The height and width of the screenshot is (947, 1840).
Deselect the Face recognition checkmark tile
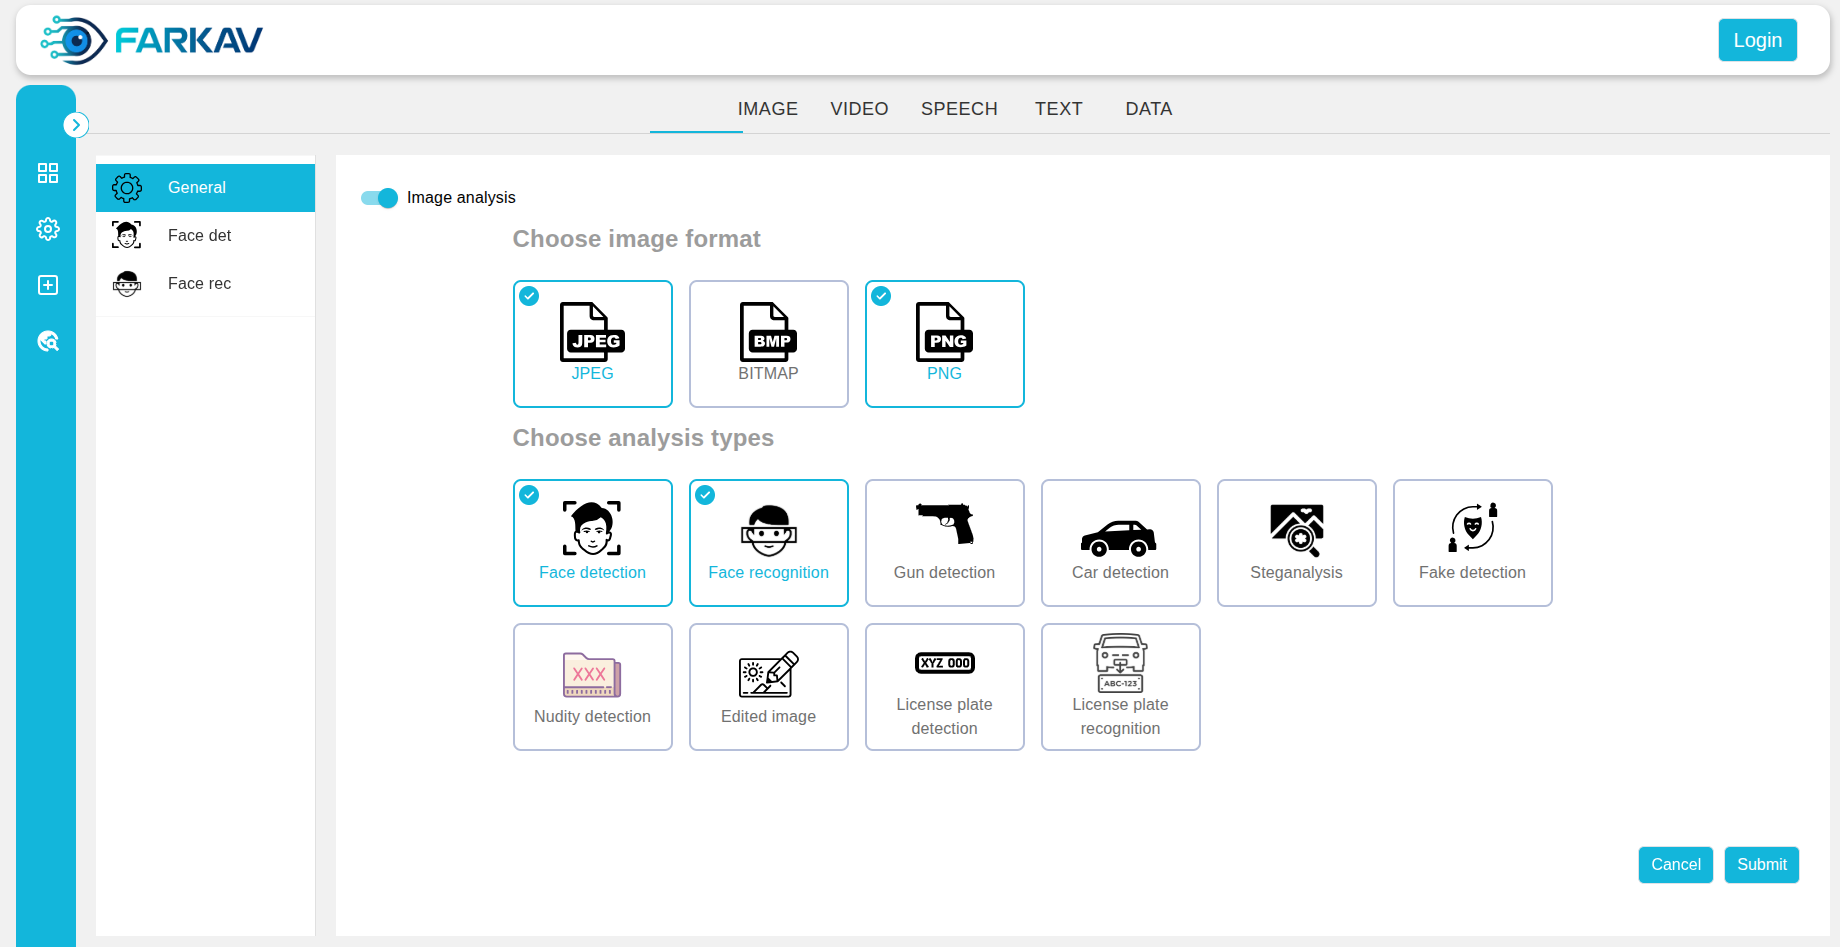click(768, 543)
